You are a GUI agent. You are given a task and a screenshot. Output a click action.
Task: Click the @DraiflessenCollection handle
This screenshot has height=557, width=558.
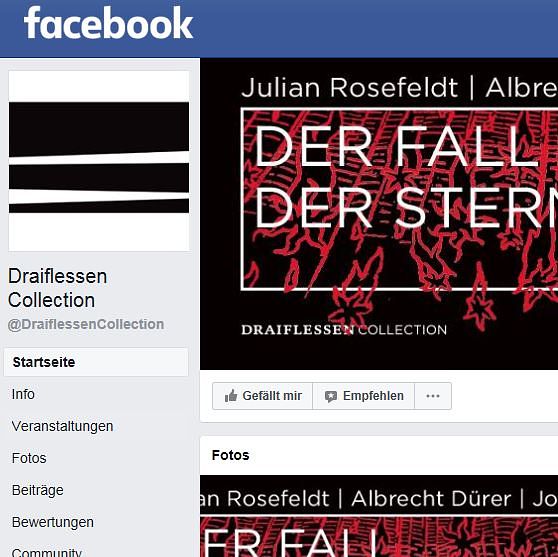[86, 324]
